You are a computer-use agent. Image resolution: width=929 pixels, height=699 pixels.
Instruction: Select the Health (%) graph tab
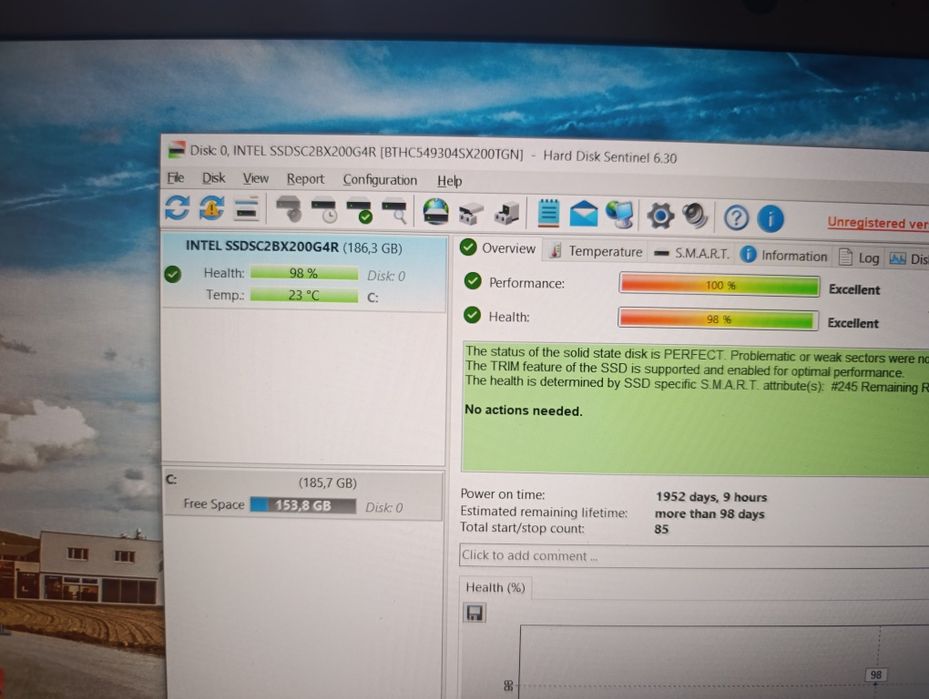point(495,588)
